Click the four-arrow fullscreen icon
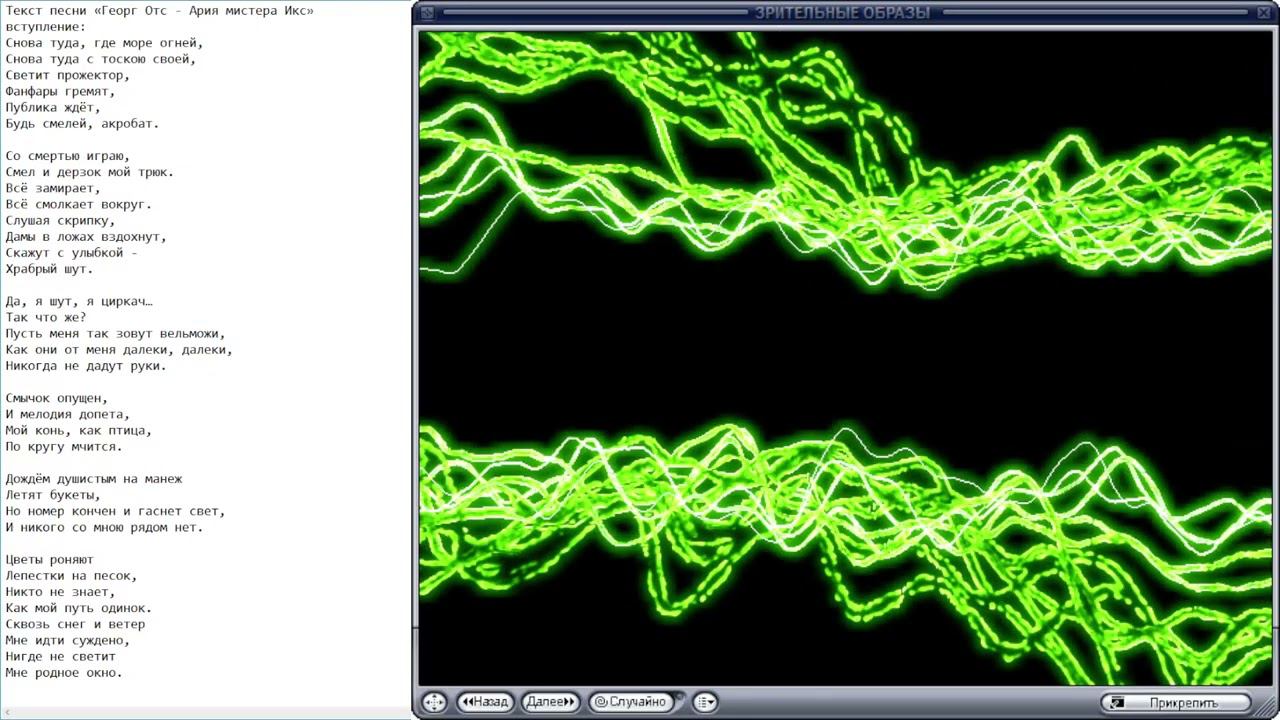1280x720 pixels. tap(433, 702)
